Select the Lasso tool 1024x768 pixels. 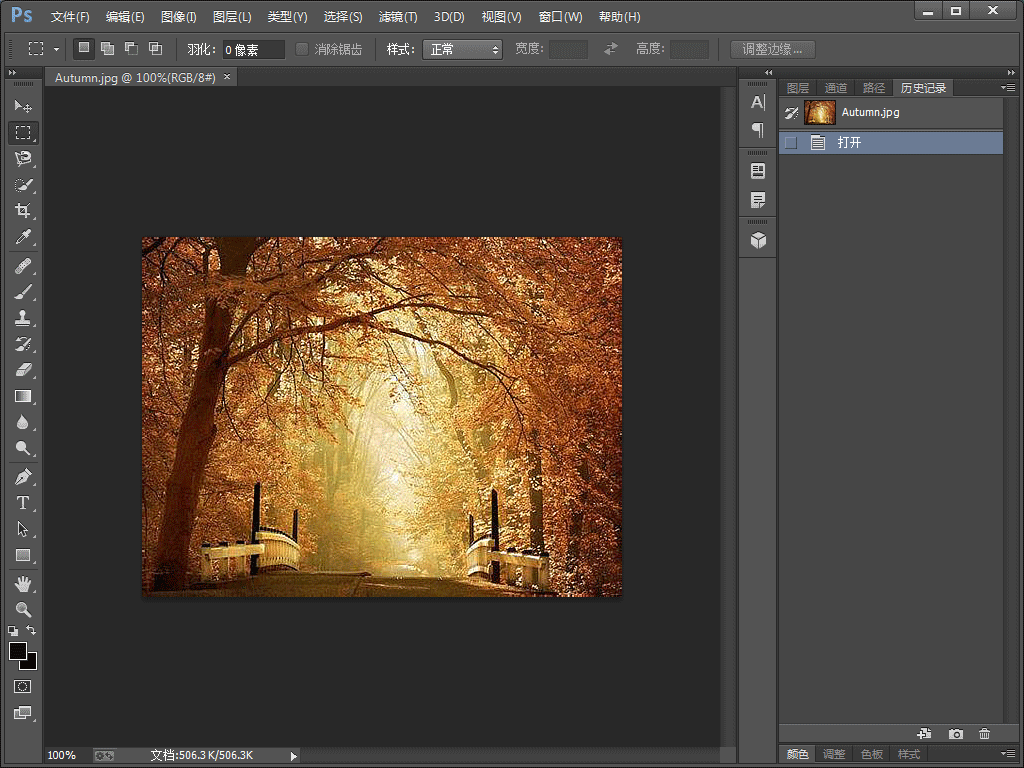click(x=23, y=159)
